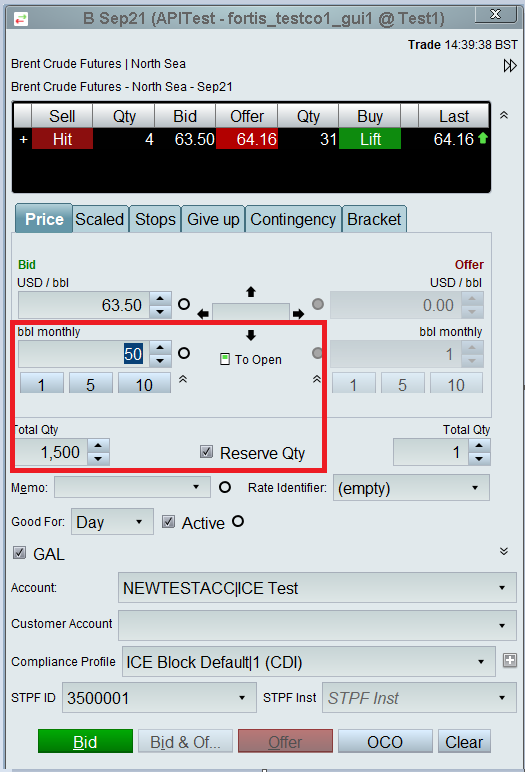525x772 pixels.
Task: Click the plus icon next to Compliance Profile
Action: [510, 660]
